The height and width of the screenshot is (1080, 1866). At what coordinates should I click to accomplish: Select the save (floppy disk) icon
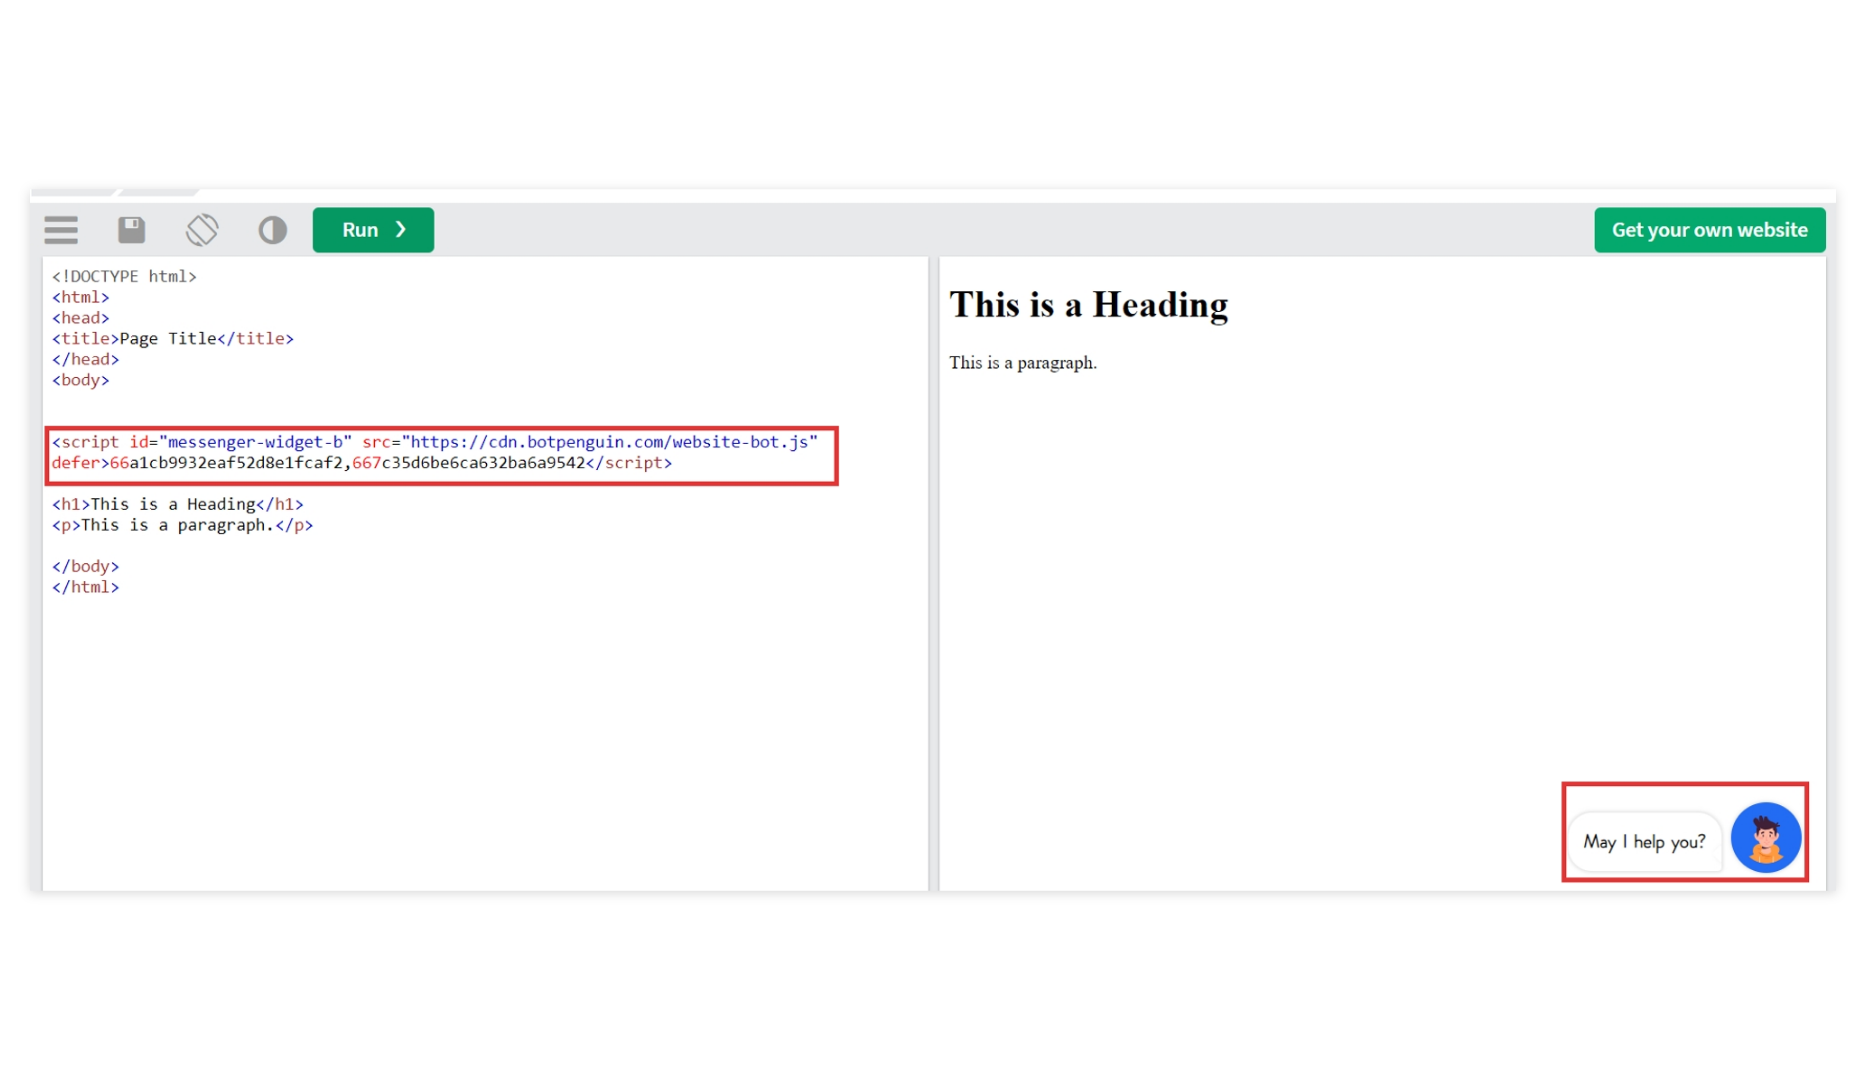131,230
